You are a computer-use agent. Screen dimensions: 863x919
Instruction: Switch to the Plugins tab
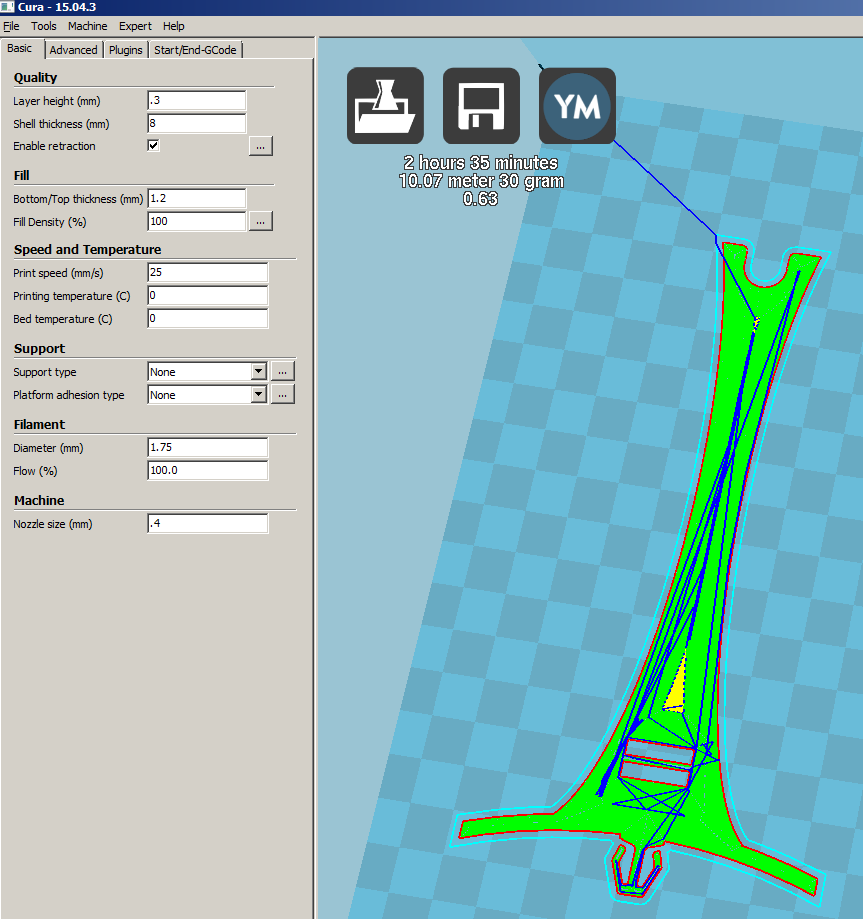click(125, 50)
